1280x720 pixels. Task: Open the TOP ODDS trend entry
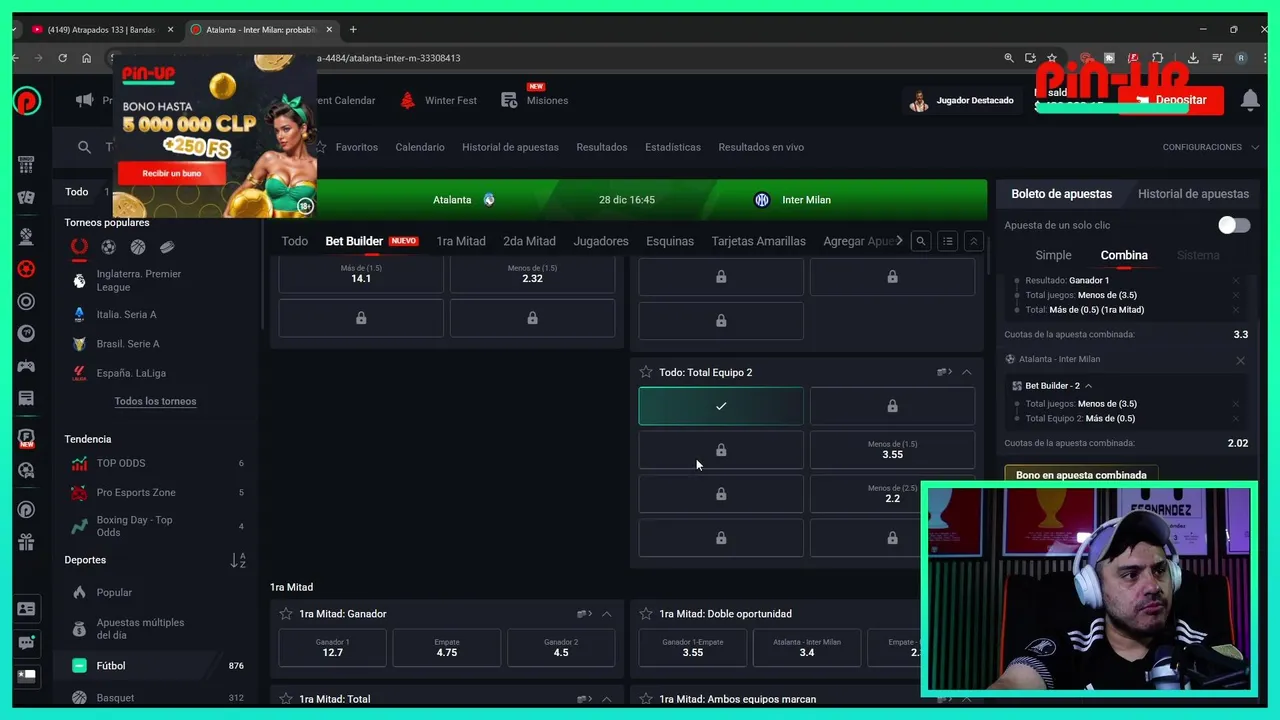(x=121, y=463)
